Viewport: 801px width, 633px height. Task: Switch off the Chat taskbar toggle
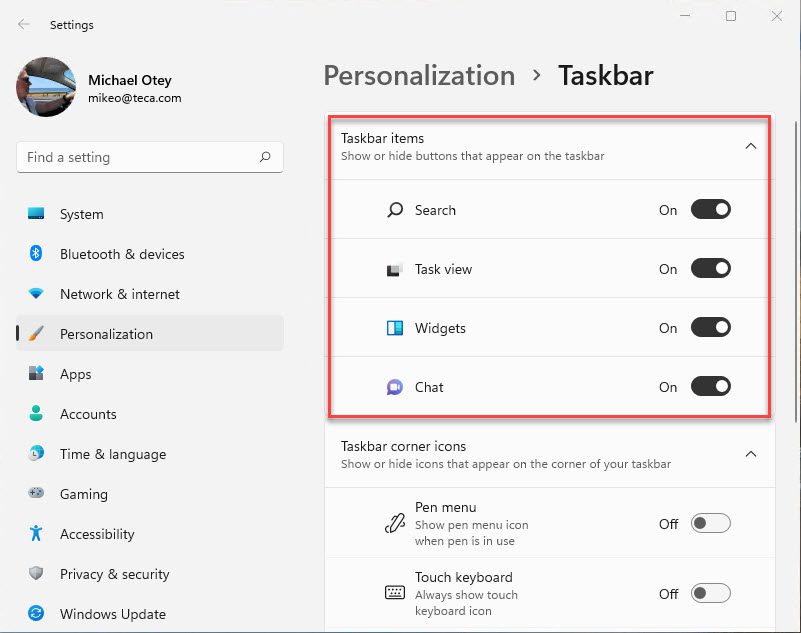[711, 386]
